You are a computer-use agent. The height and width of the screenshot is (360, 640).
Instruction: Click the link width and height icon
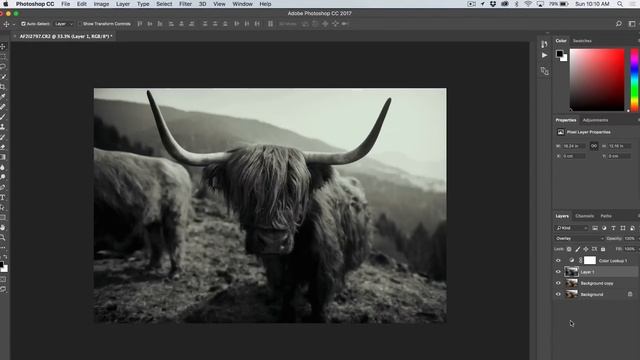click(594, 146)
